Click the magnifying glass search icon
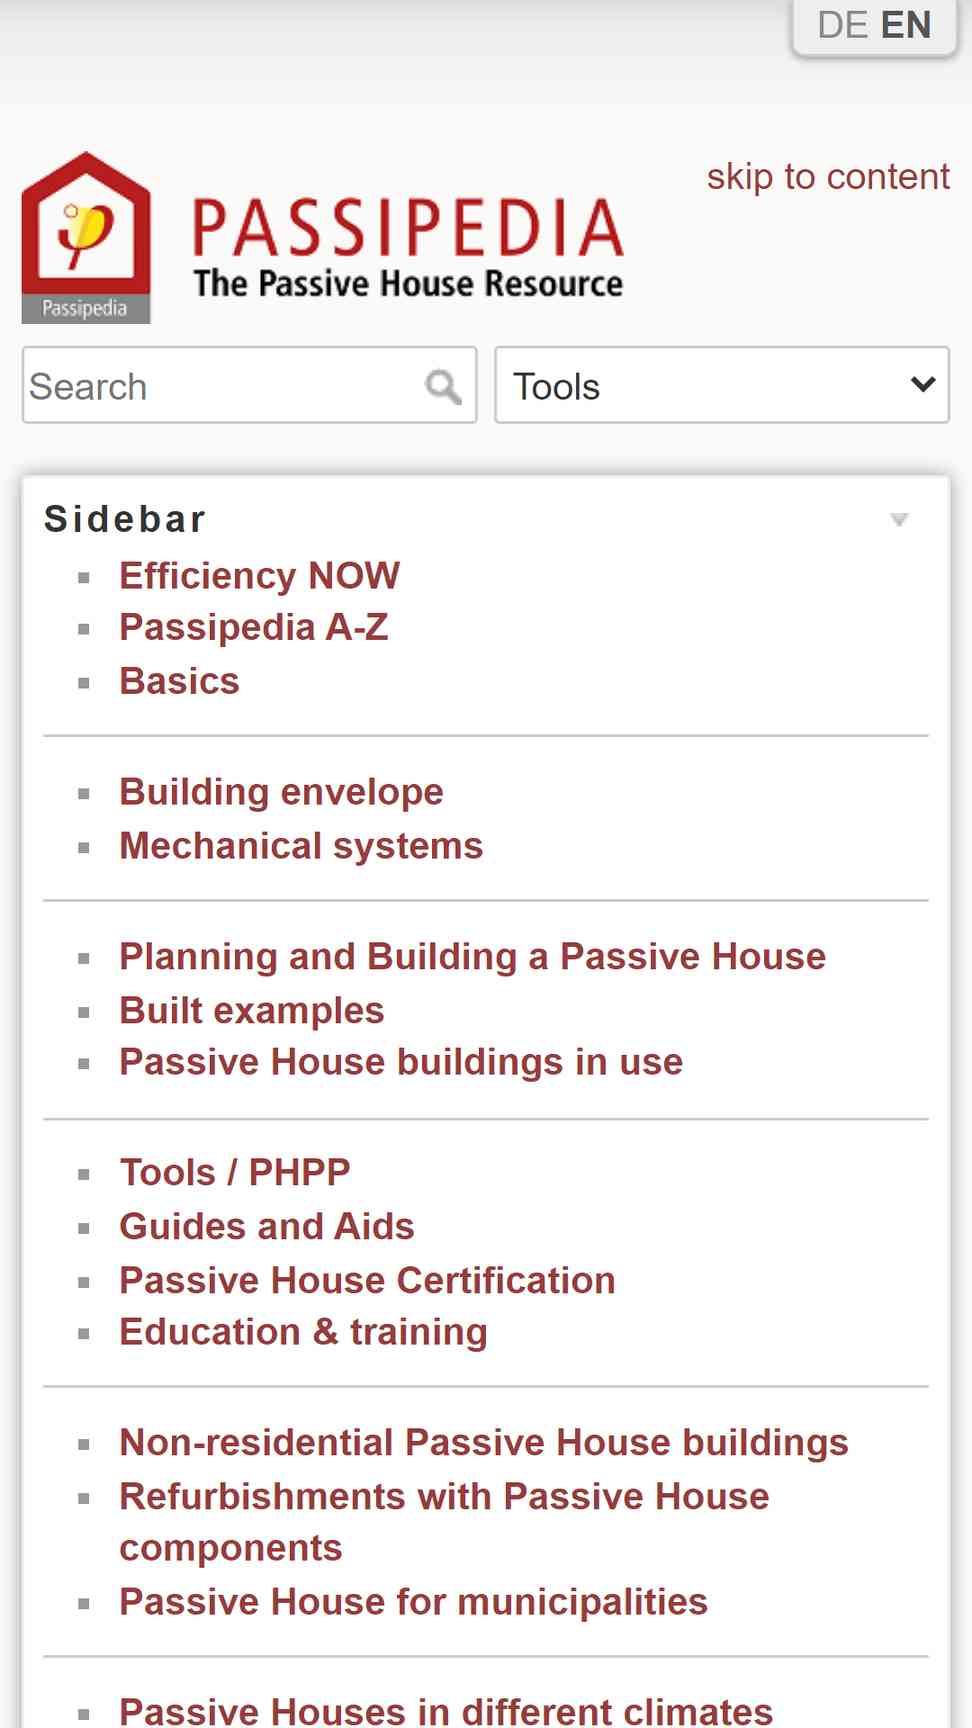 (443, 386)
